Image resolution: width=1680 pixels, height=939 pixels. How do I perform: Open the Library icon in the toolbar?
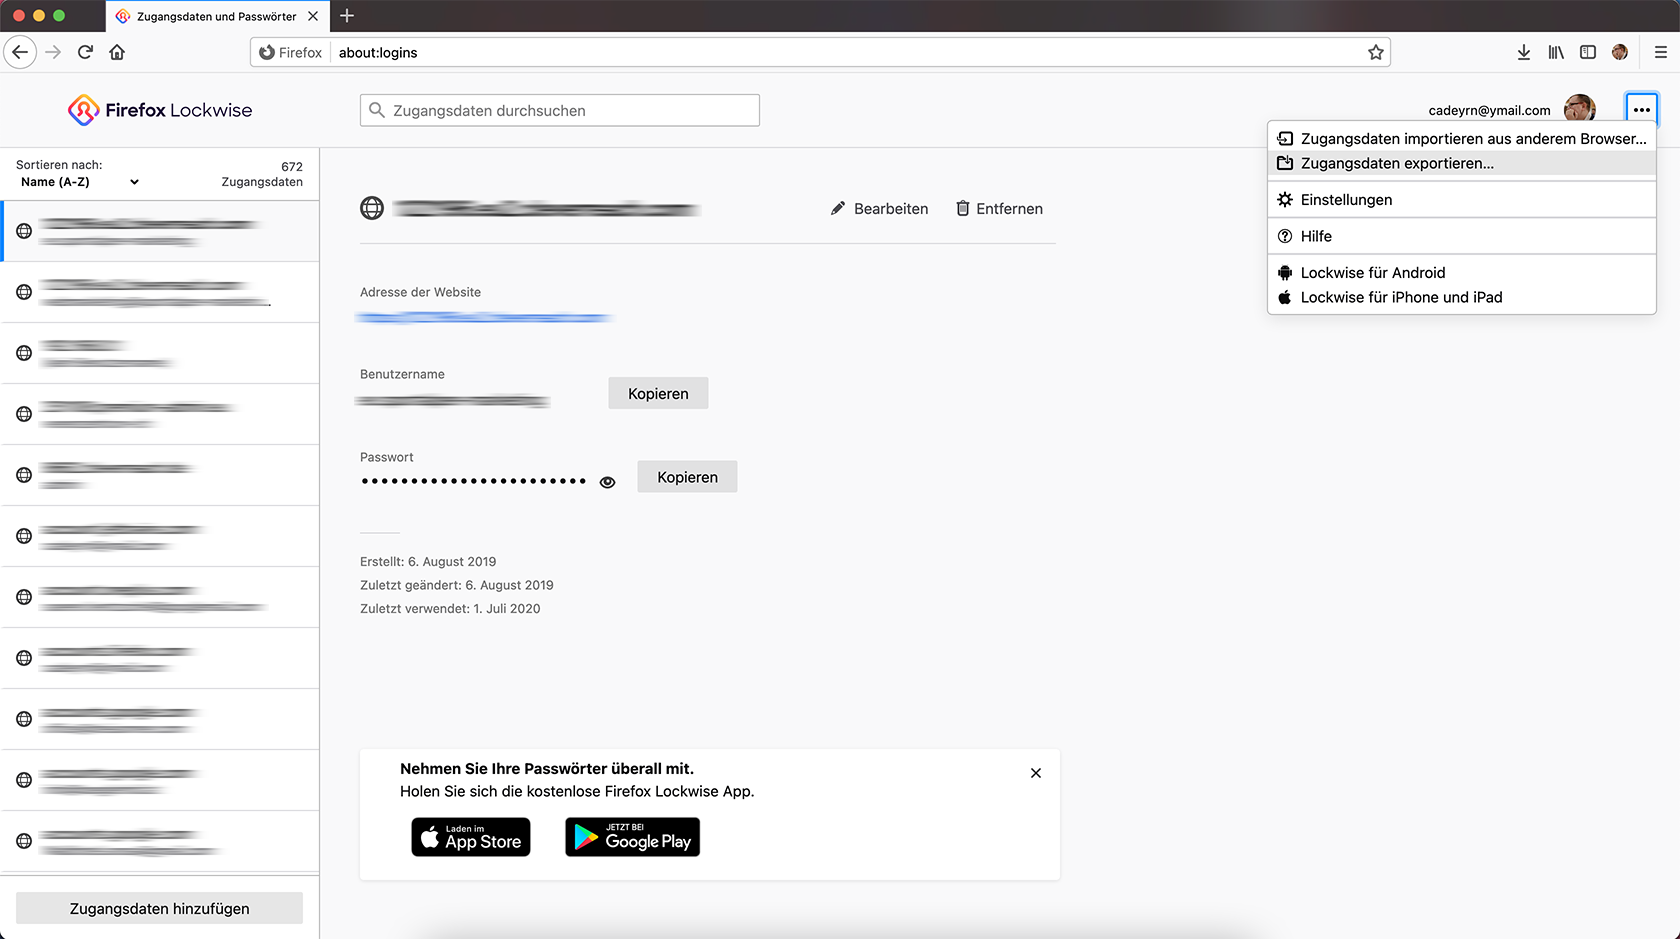coord(1556,52)
